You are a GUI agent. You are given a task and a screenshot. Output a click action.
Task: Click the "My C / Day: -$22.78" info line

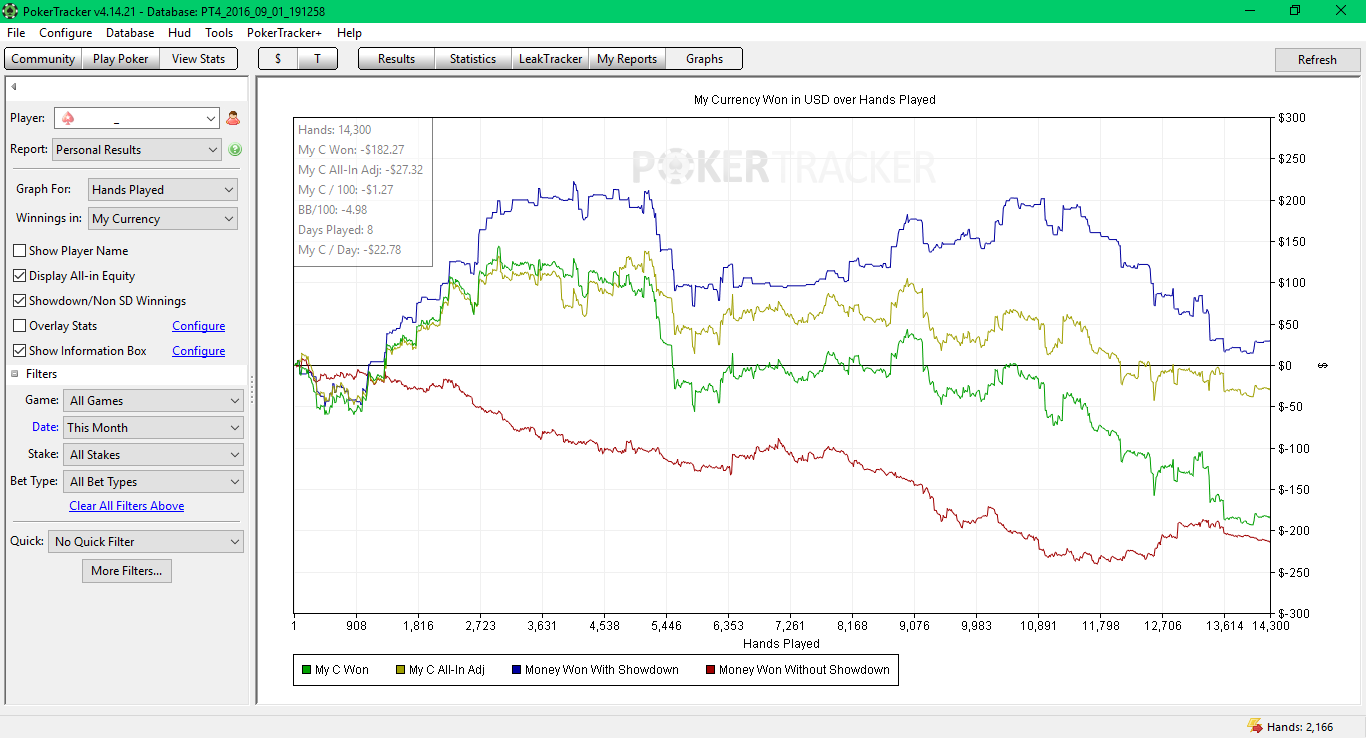[x=350, y=250]
